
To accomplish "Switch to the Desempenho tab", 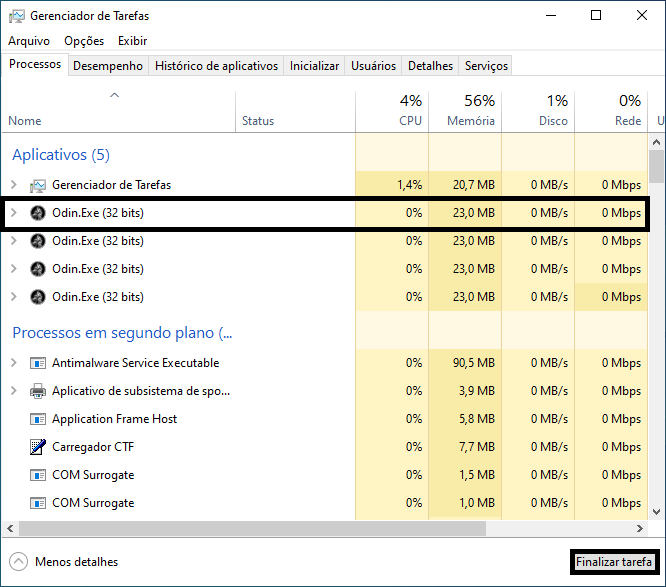I will (x=108, y=66).
